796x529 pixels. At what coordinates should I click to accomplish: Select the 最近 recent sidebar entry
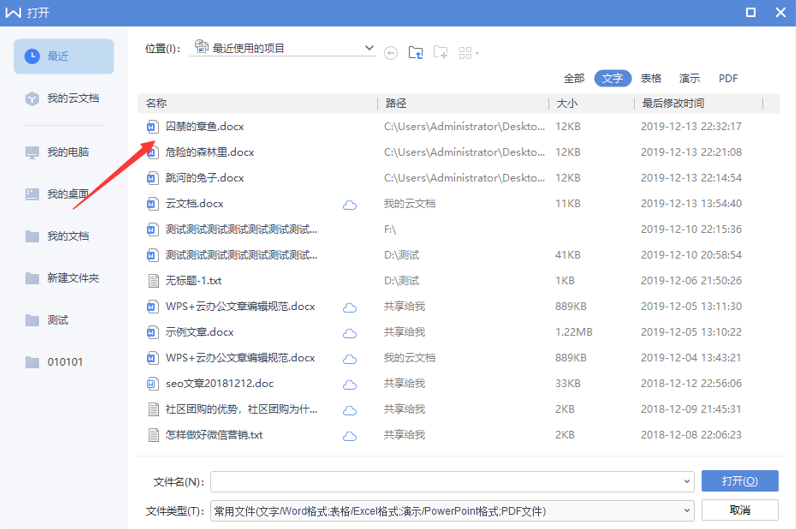(x=63, y=56)
